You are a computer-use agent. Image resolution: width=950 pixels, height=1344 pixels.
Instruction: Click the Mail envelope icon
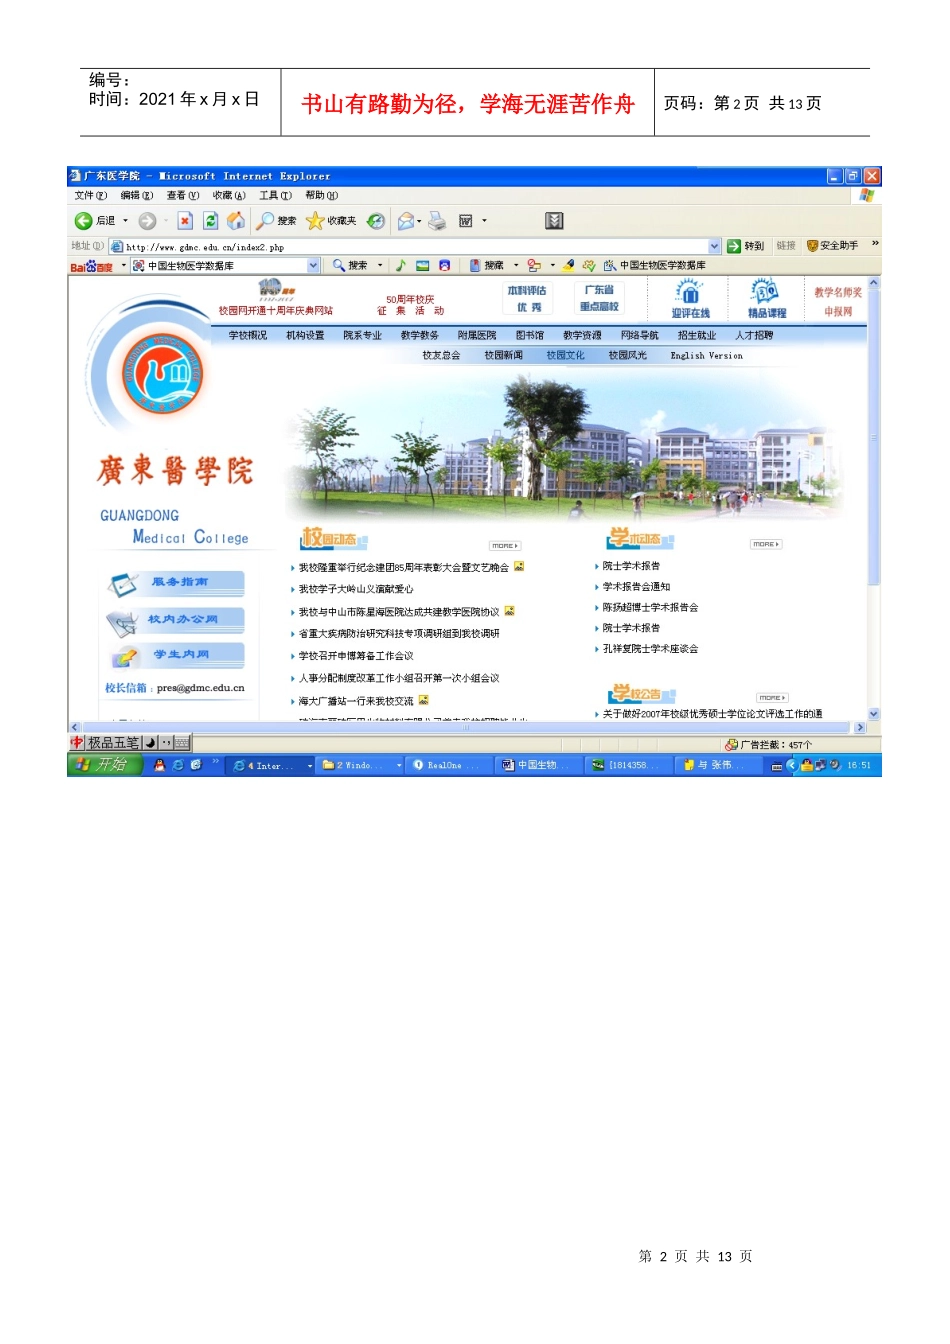405,221
